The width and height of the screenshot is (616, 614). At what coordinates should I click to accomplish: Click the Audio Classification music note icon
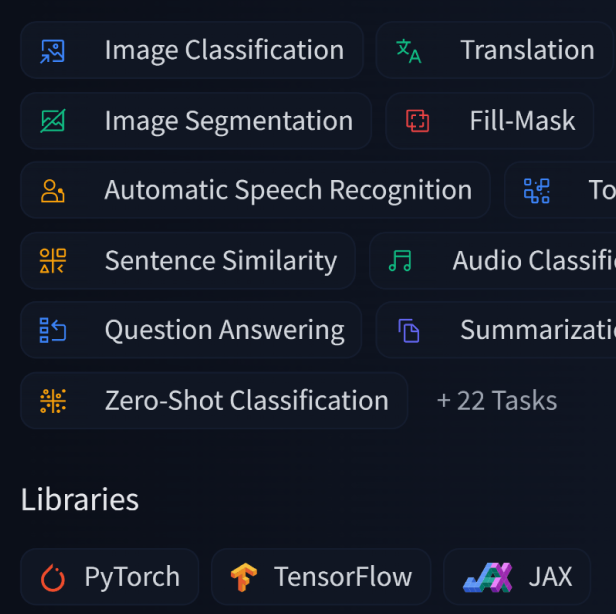point(400,261)
